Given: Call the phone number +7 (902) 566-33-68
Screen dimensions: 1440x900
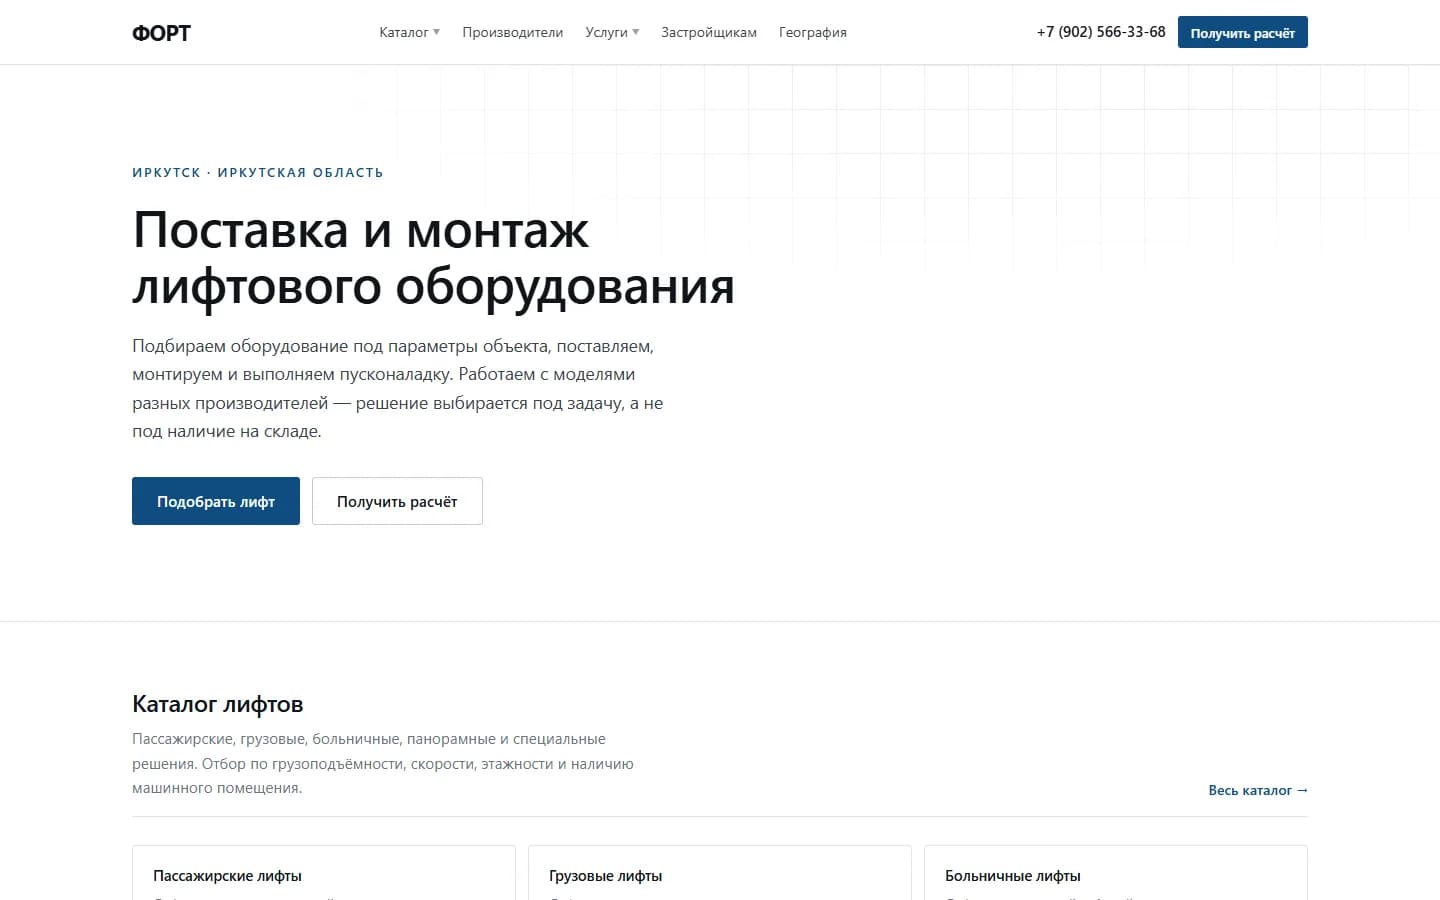Looking at the screenshot, I should pyautogui.click(x=1101, y=32).
